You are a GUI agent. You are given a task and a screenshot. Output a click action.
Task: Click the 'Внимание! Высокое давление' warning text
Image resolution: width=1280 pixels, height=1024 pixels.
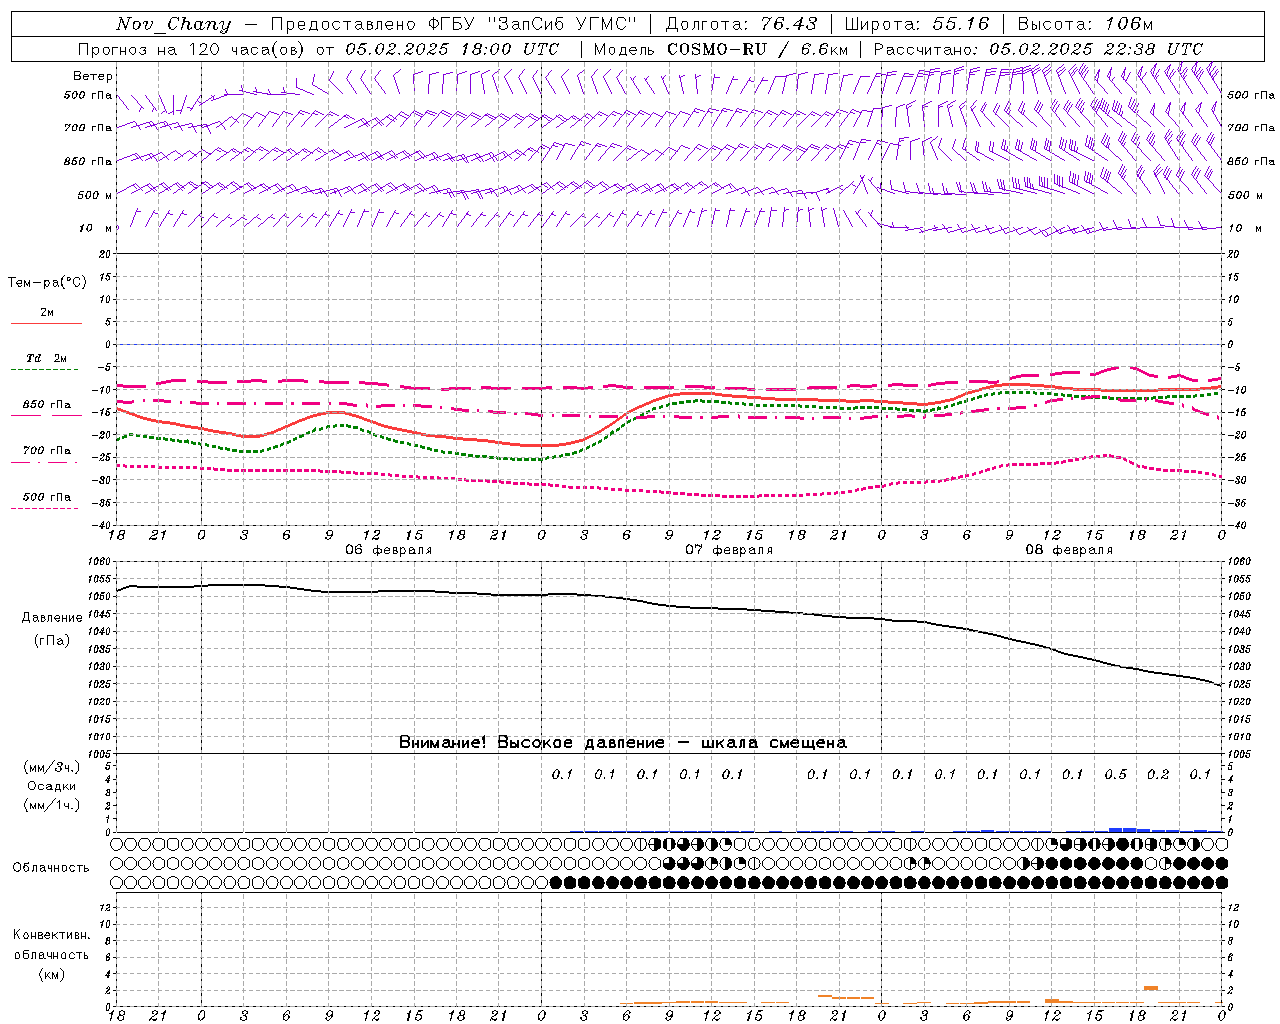(532, 743)
